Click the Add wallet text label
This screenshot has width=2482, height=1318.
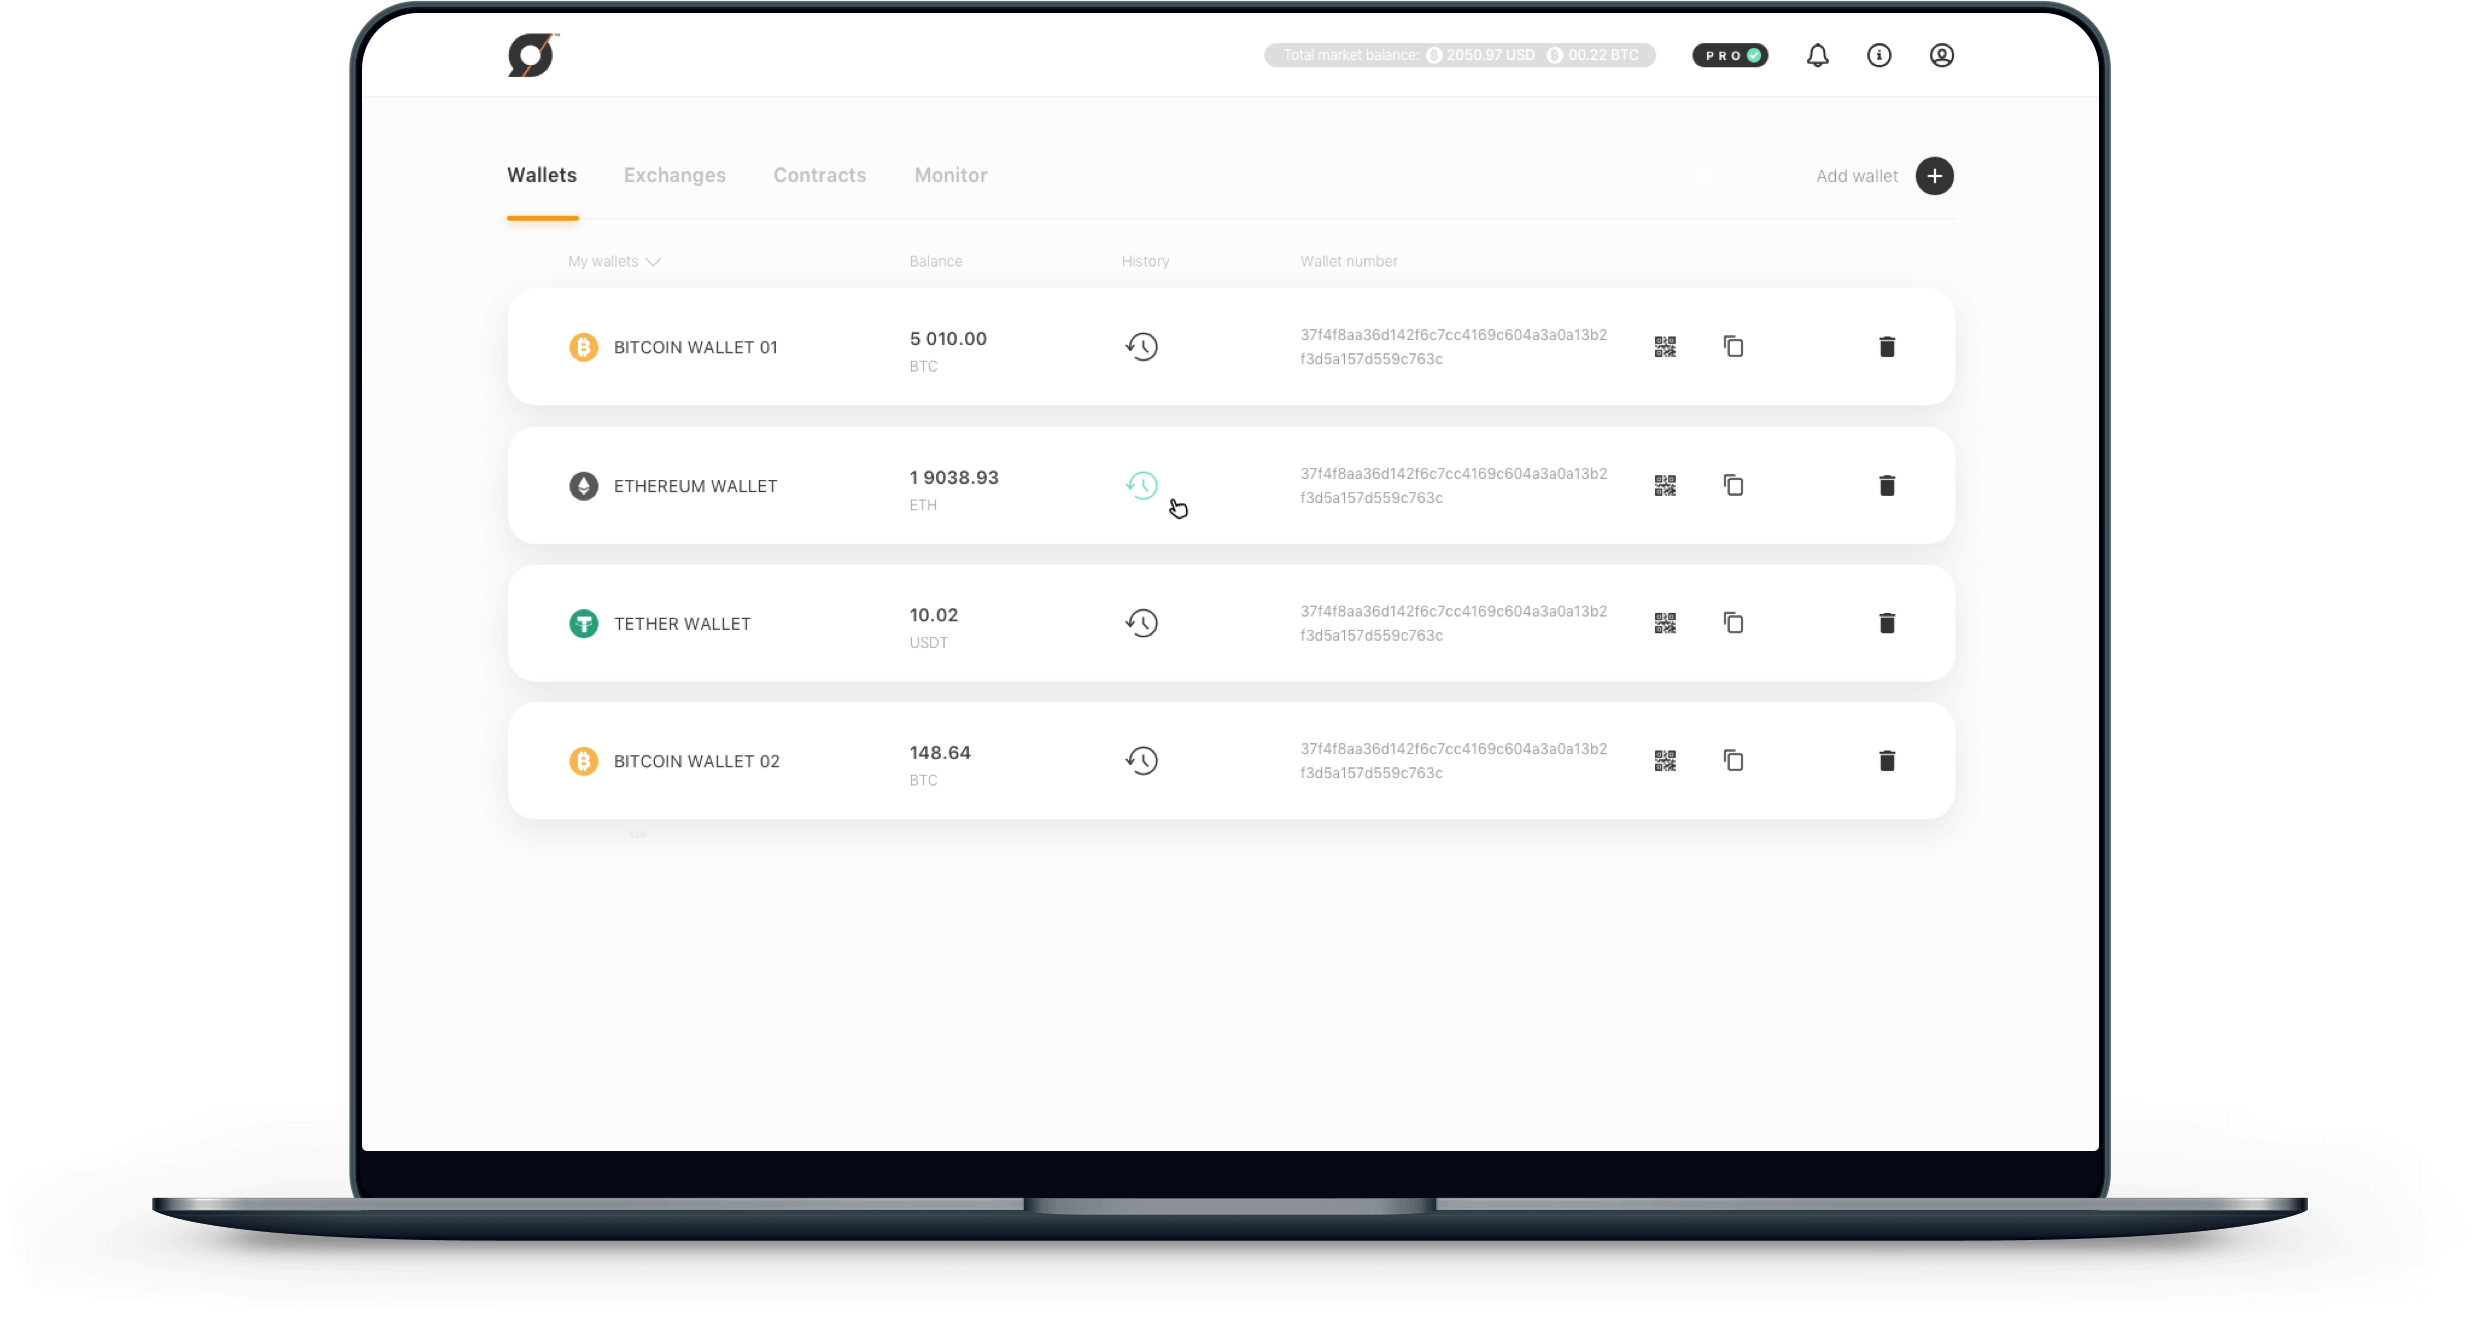[1857, 176]
